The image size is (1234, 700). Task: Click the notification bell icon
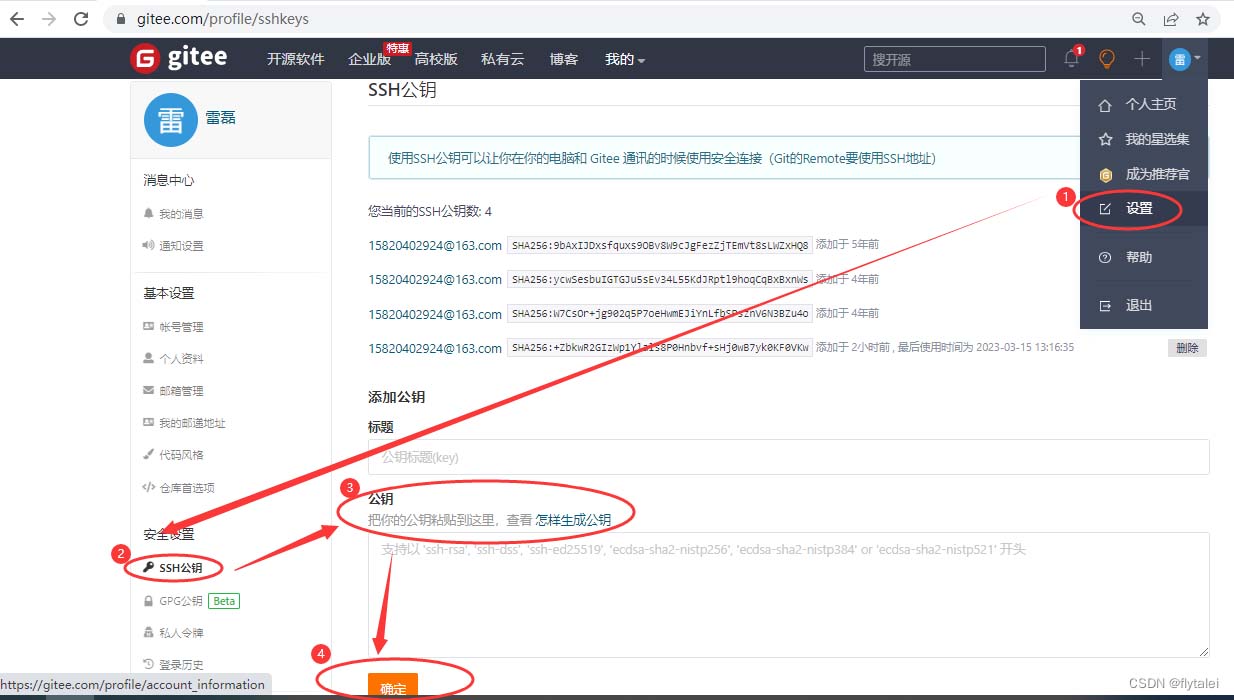pos(1071,59)
